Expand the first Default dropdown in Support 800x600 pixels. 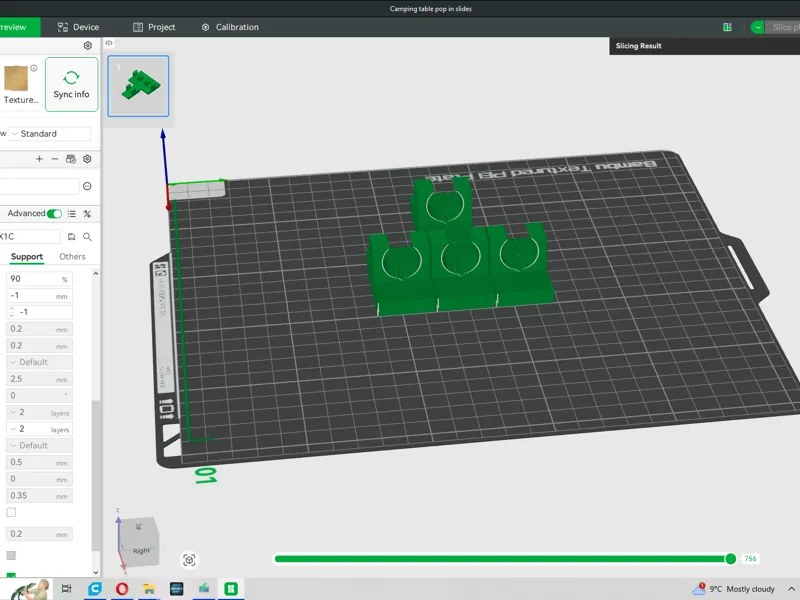pyautogui.click(x=40, y=362)
